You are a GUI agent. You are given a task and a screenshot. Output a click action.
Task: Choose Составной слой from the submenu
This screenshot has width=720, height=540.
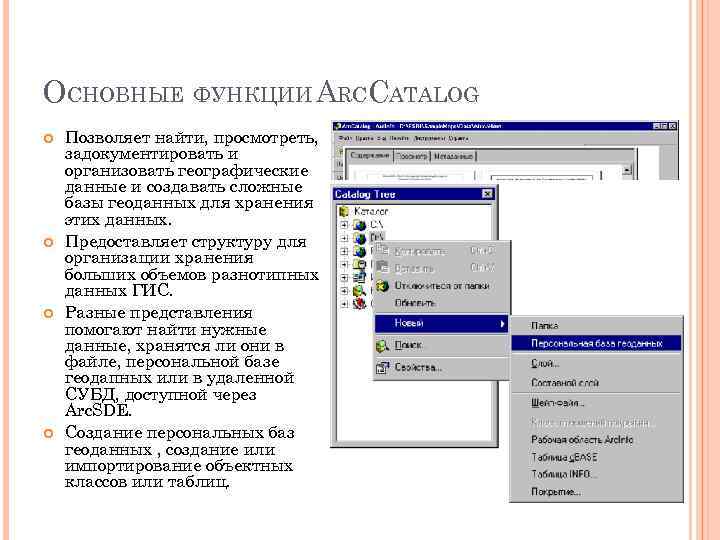point(596,383)
